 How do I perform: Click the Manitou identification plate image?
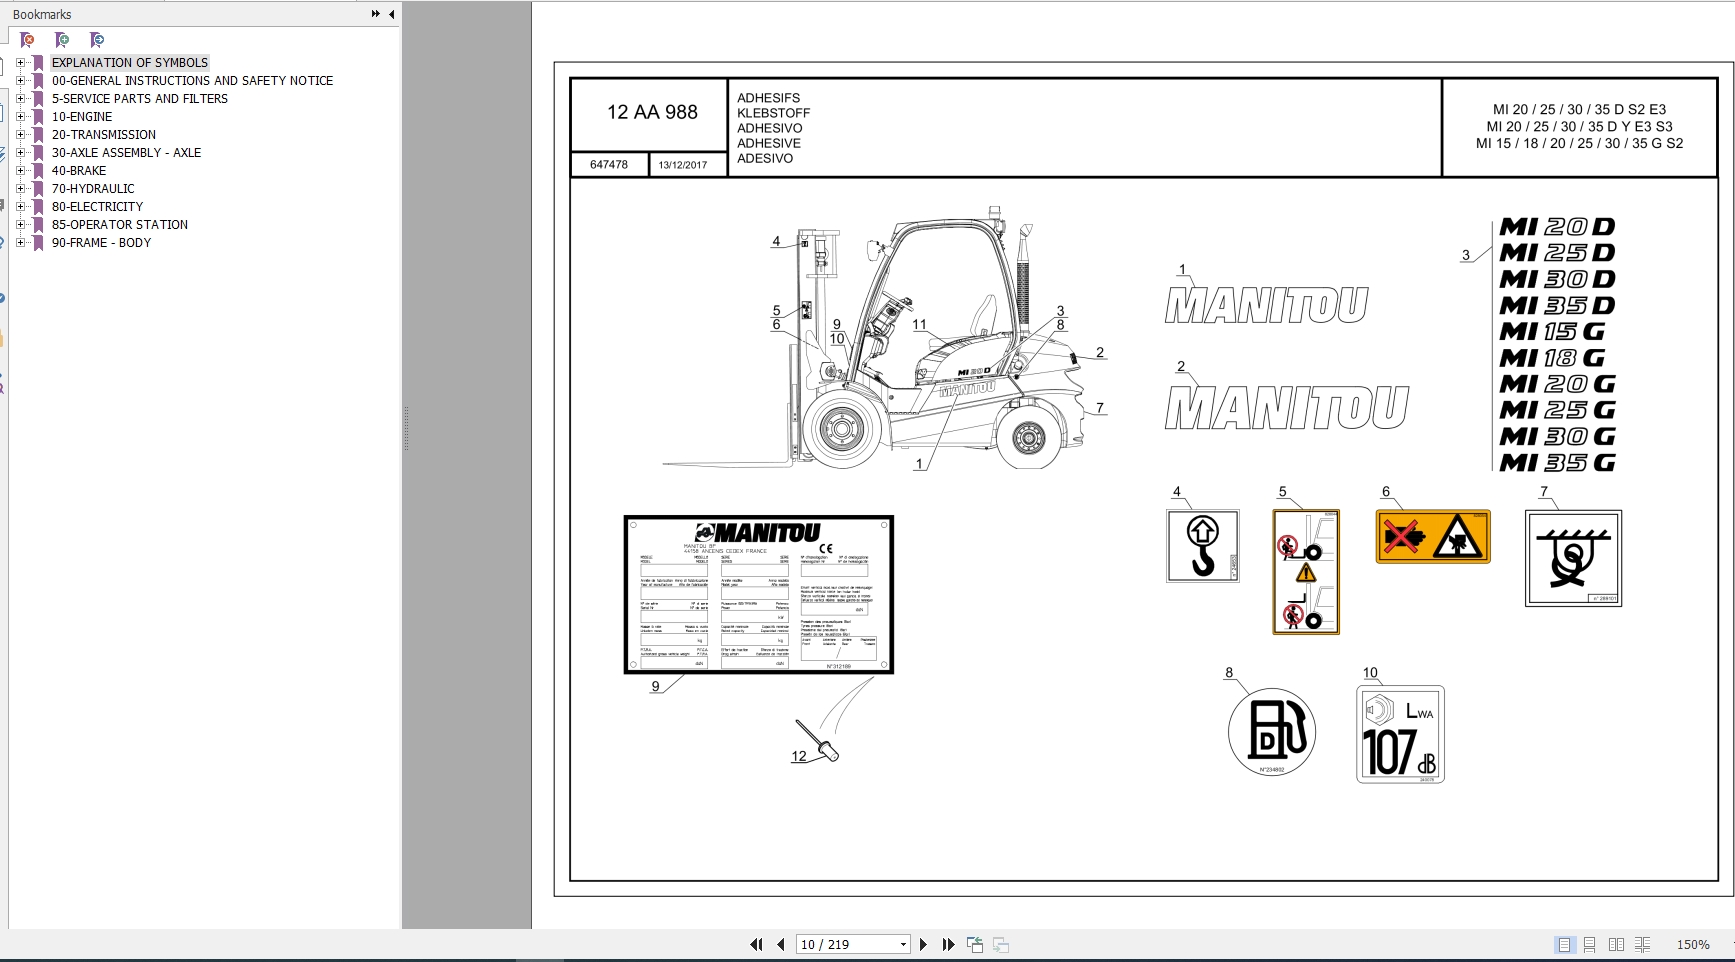[x=758, y=594]
